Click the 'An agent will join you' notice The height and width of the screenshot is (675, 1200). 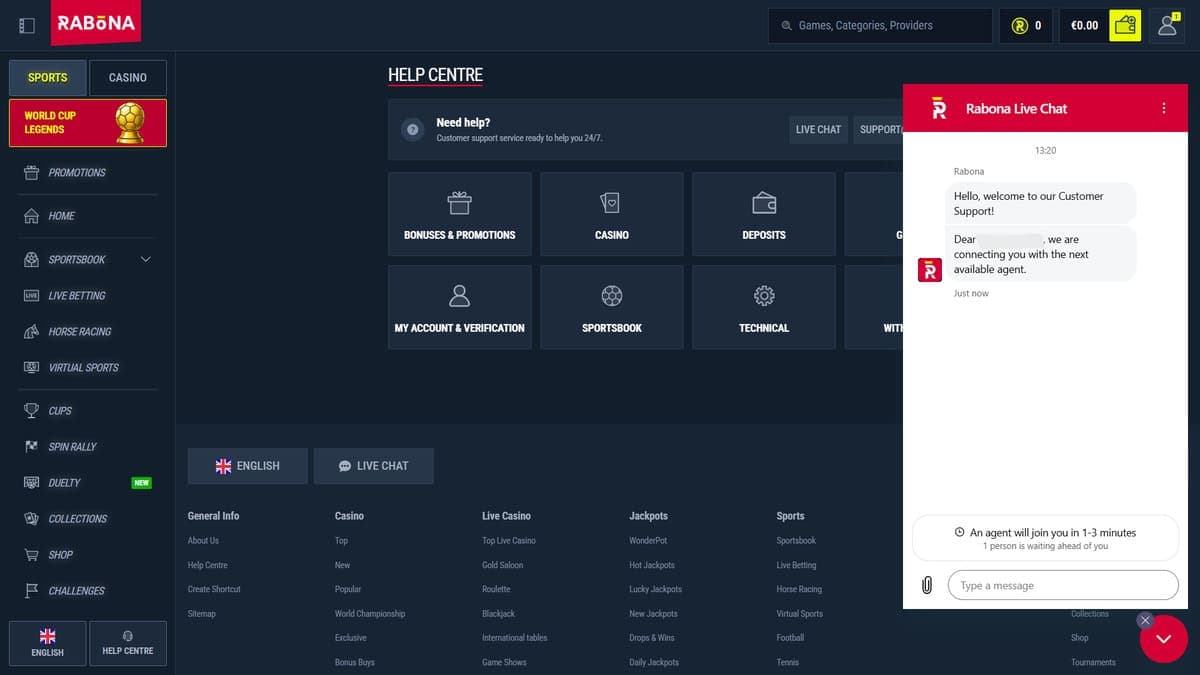click(x=1045, y=539)
